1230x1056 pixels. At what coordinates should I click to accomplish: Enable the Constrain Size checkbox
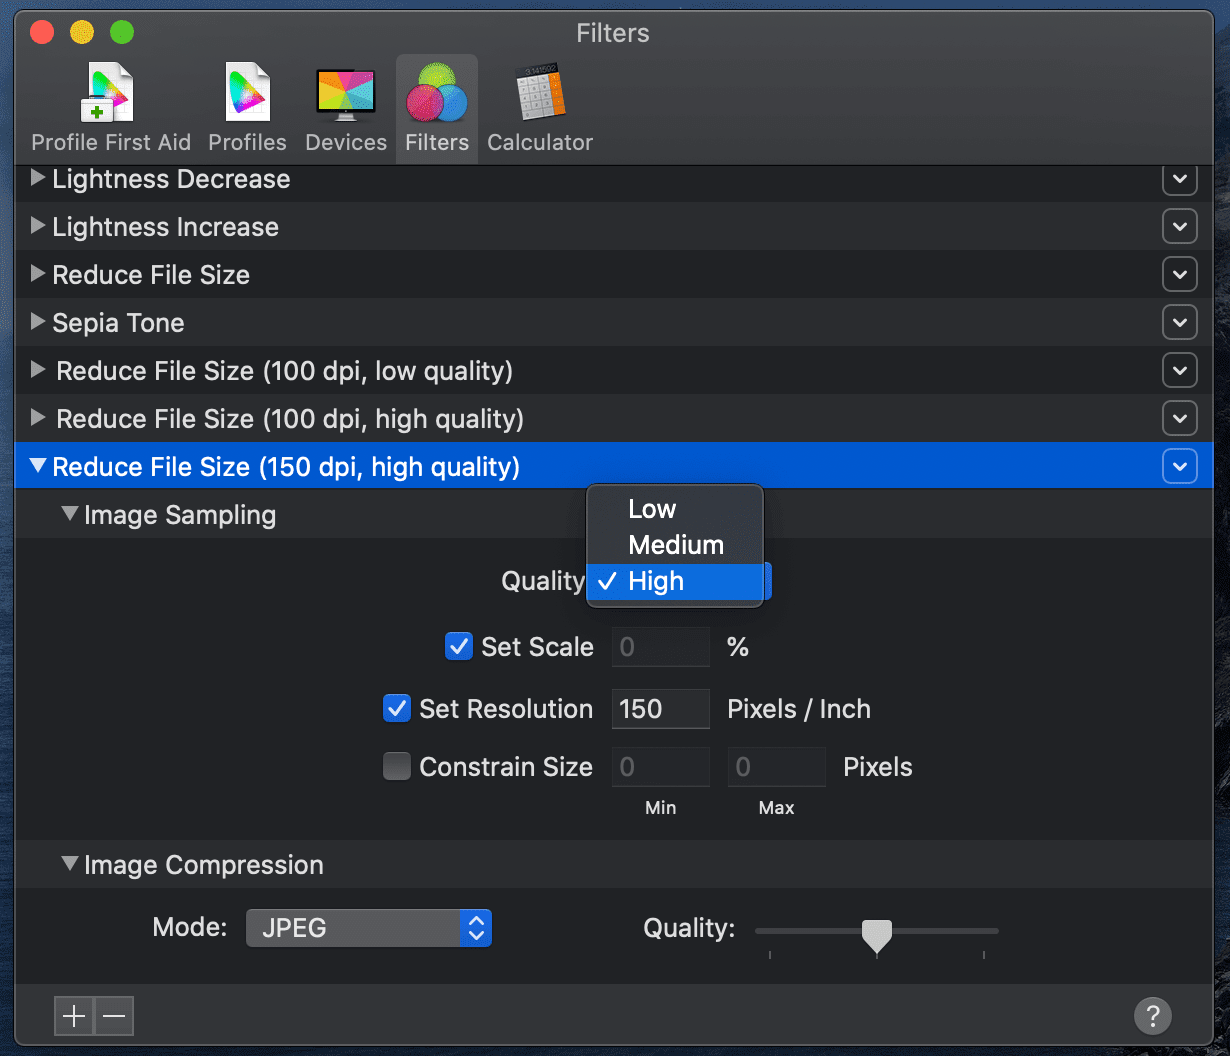397,766
